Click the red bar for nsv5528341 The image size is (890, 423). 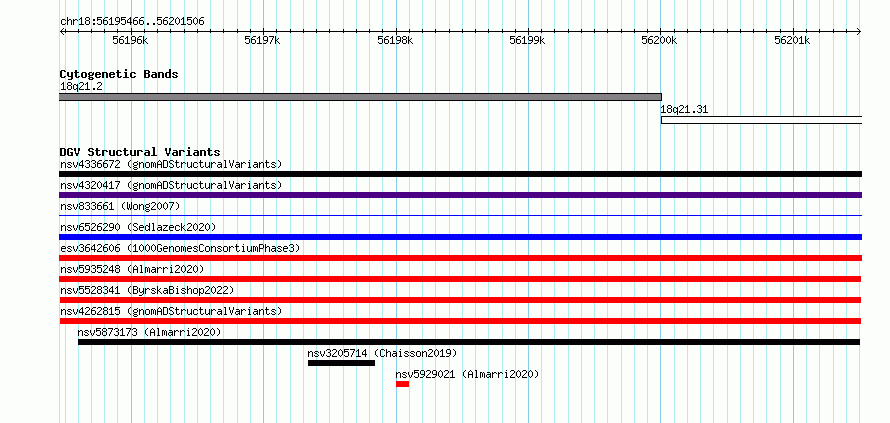pyautogui.click(x=460, y=300)
